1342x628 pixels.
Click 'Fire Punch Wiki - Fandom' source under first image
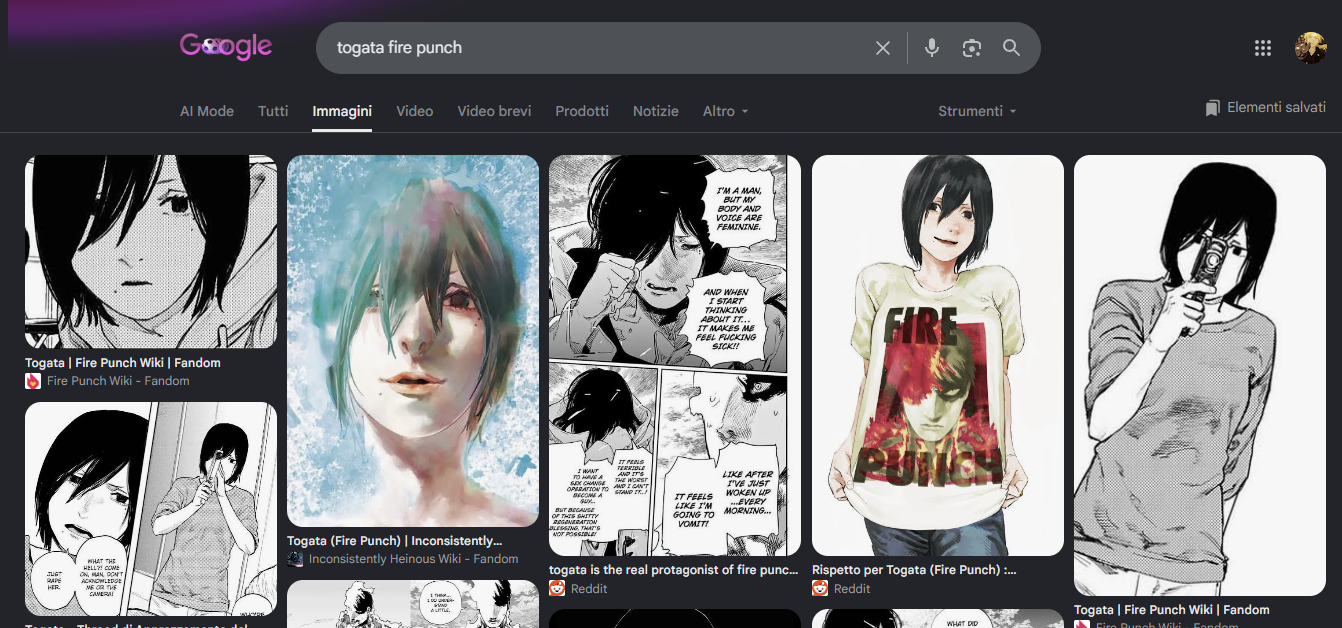tap(118, 381)
